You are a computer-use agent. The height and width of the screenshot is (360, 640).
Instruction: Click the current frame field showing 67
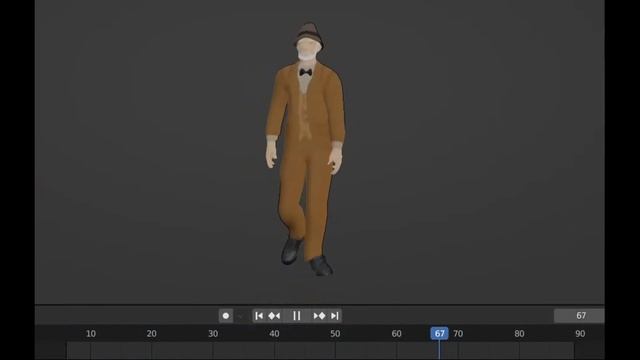click(x=579, y=316)
